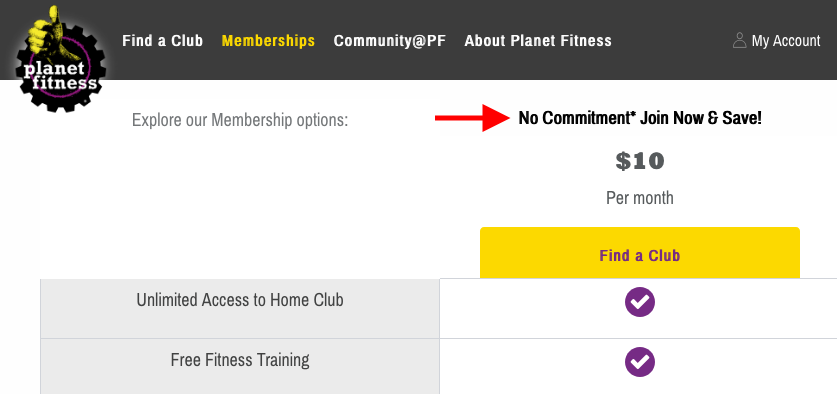Viewport: 837px width, 394px height.
Task: Open Community@PF from the navigation bar
Action: (389, 41)
